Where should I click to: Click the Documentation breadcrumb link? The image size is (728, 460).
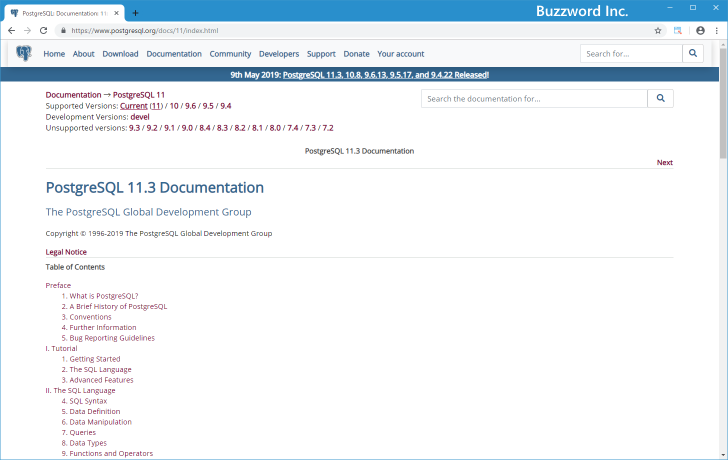pos(73,95)
